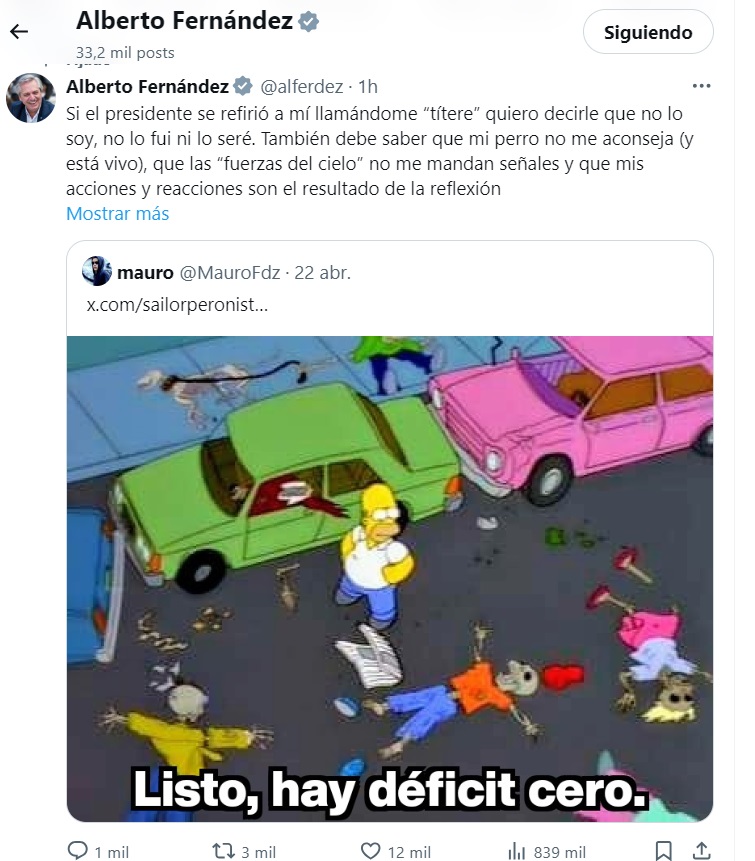Click the Alberto Fernández author name on post

coord(147,87)
